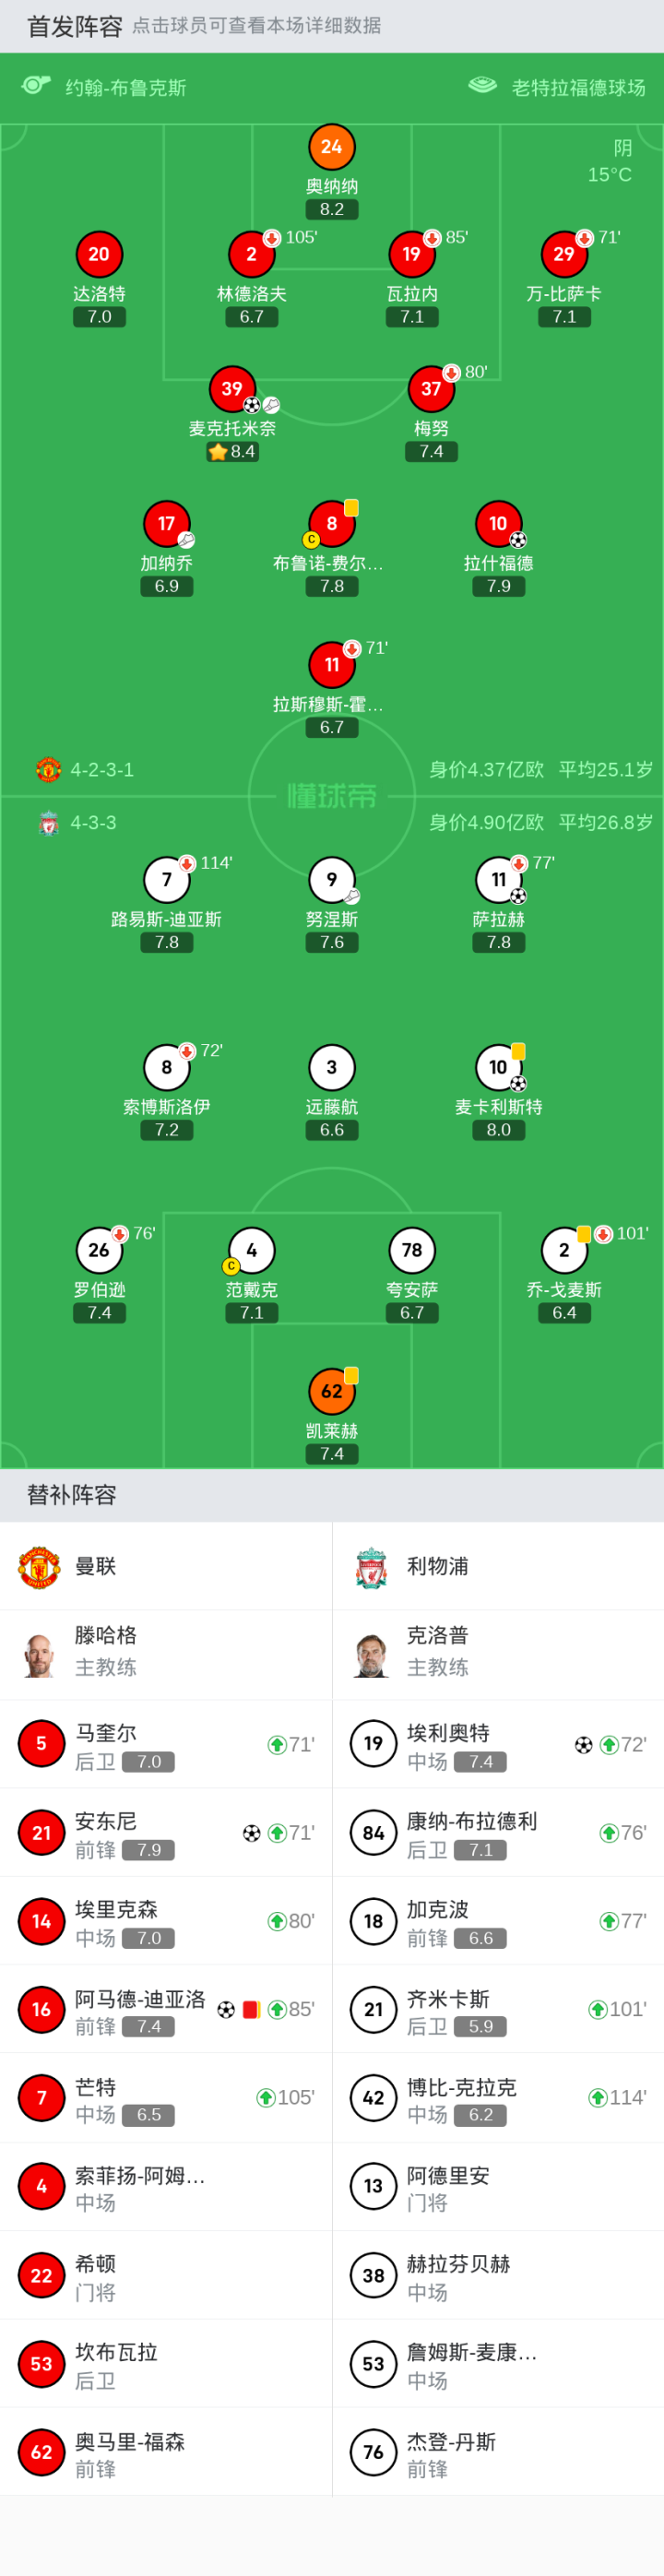
Task: Tap the stadium icon beside 老特拉福德球场
Action: click(482, 86)
